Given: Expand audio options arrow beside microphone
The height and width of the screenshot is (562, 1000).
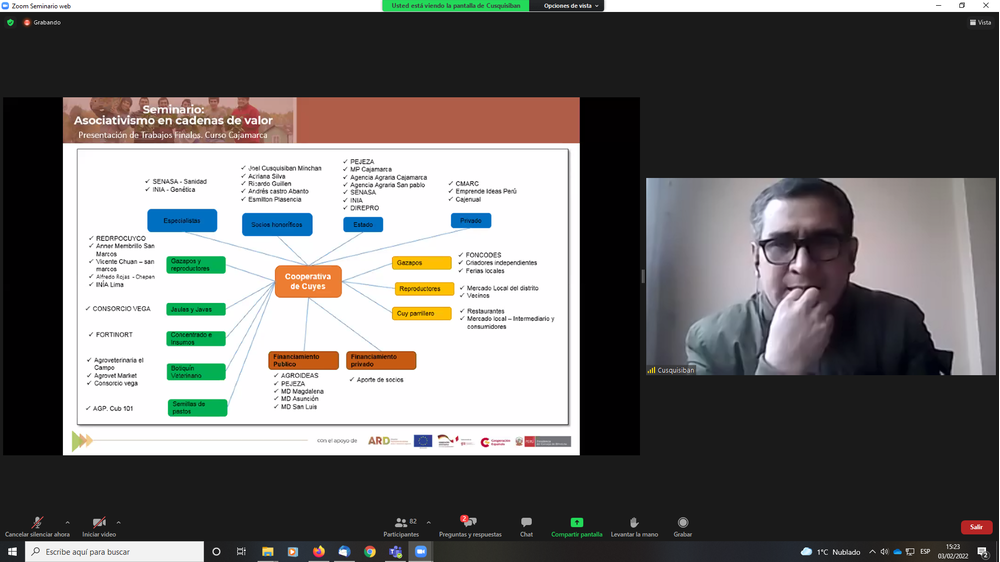Looking at the screenshot, I should click(68, 522).
